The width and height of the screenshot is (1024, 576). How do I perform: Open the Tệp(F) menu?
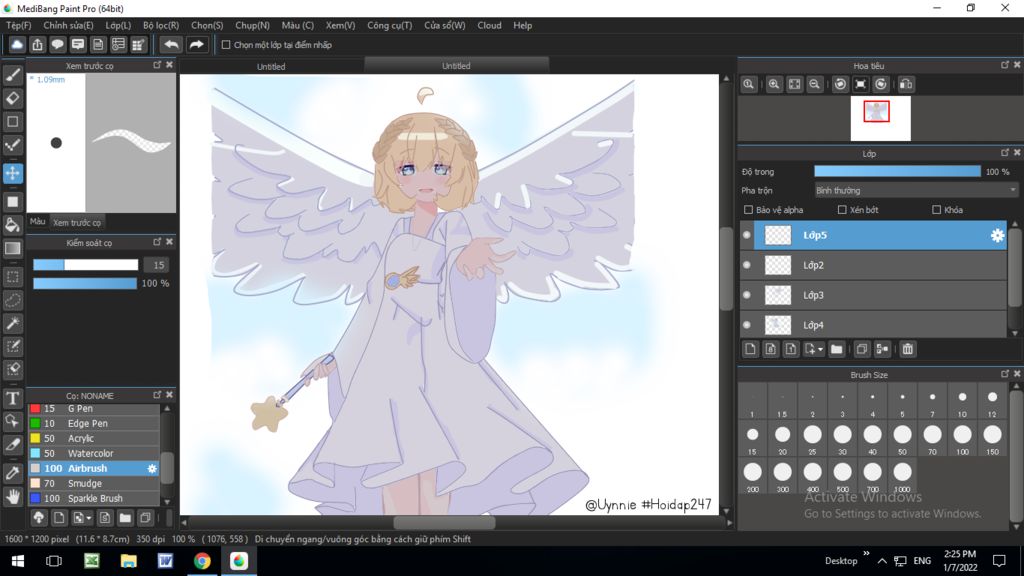tap(18, 25)
